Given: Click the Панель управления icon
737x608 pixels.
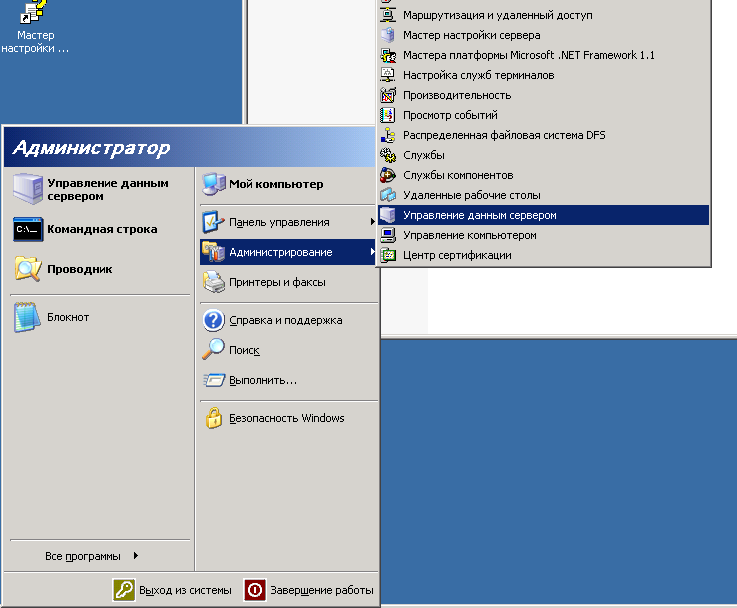Looking at the screenshot, I should (213, 222).
